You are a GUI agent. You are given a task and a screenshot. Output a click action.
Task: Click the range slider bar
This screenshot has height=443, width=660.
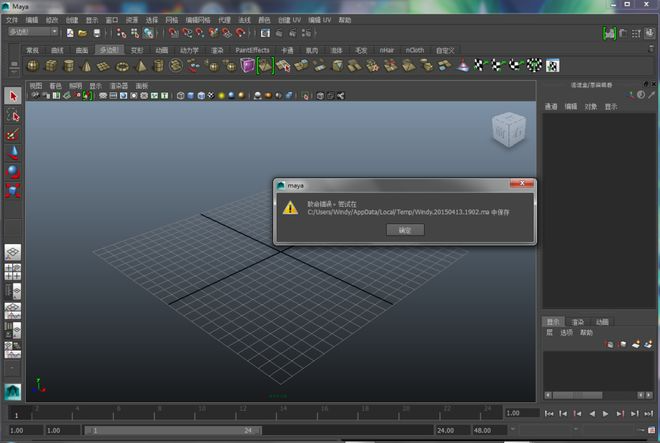(x=173, y=430)
